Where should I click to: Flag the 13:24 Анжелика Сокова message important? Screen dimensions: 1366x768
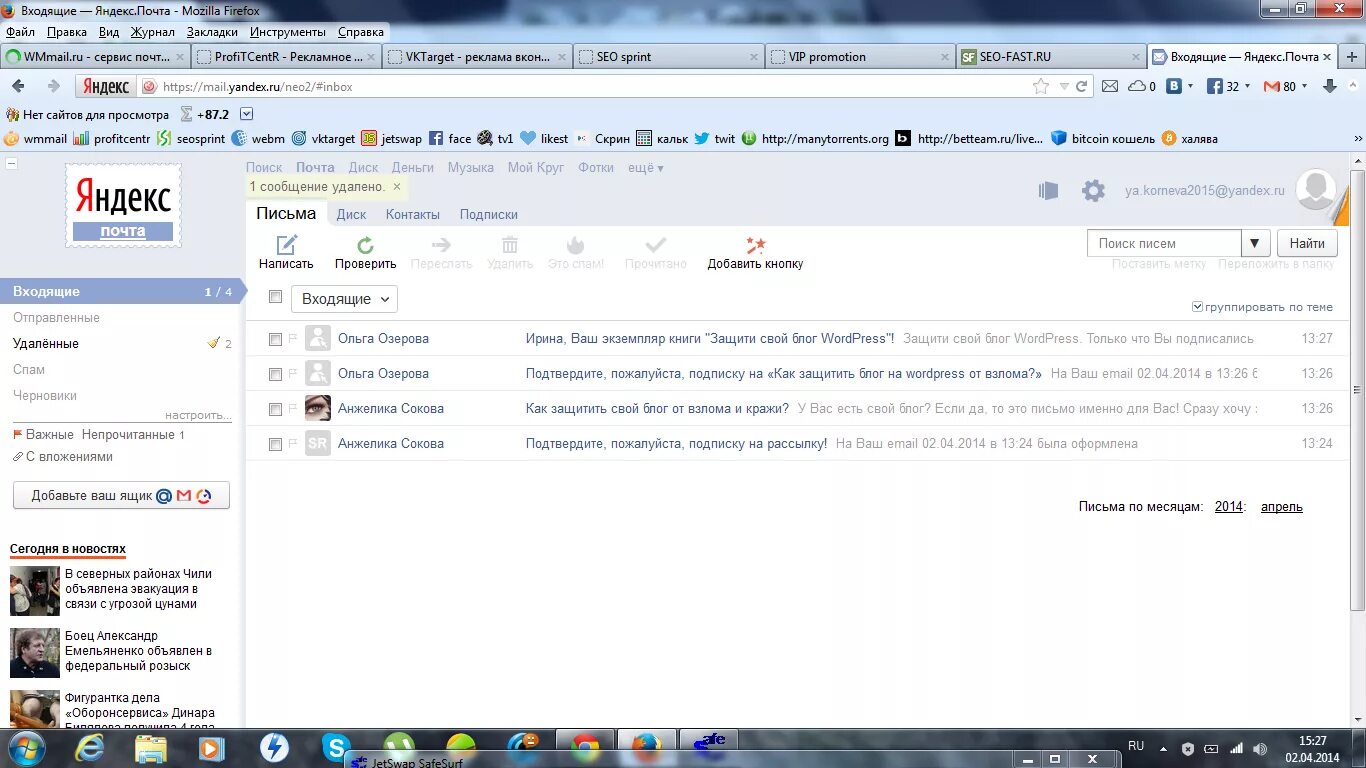[293, 443]
